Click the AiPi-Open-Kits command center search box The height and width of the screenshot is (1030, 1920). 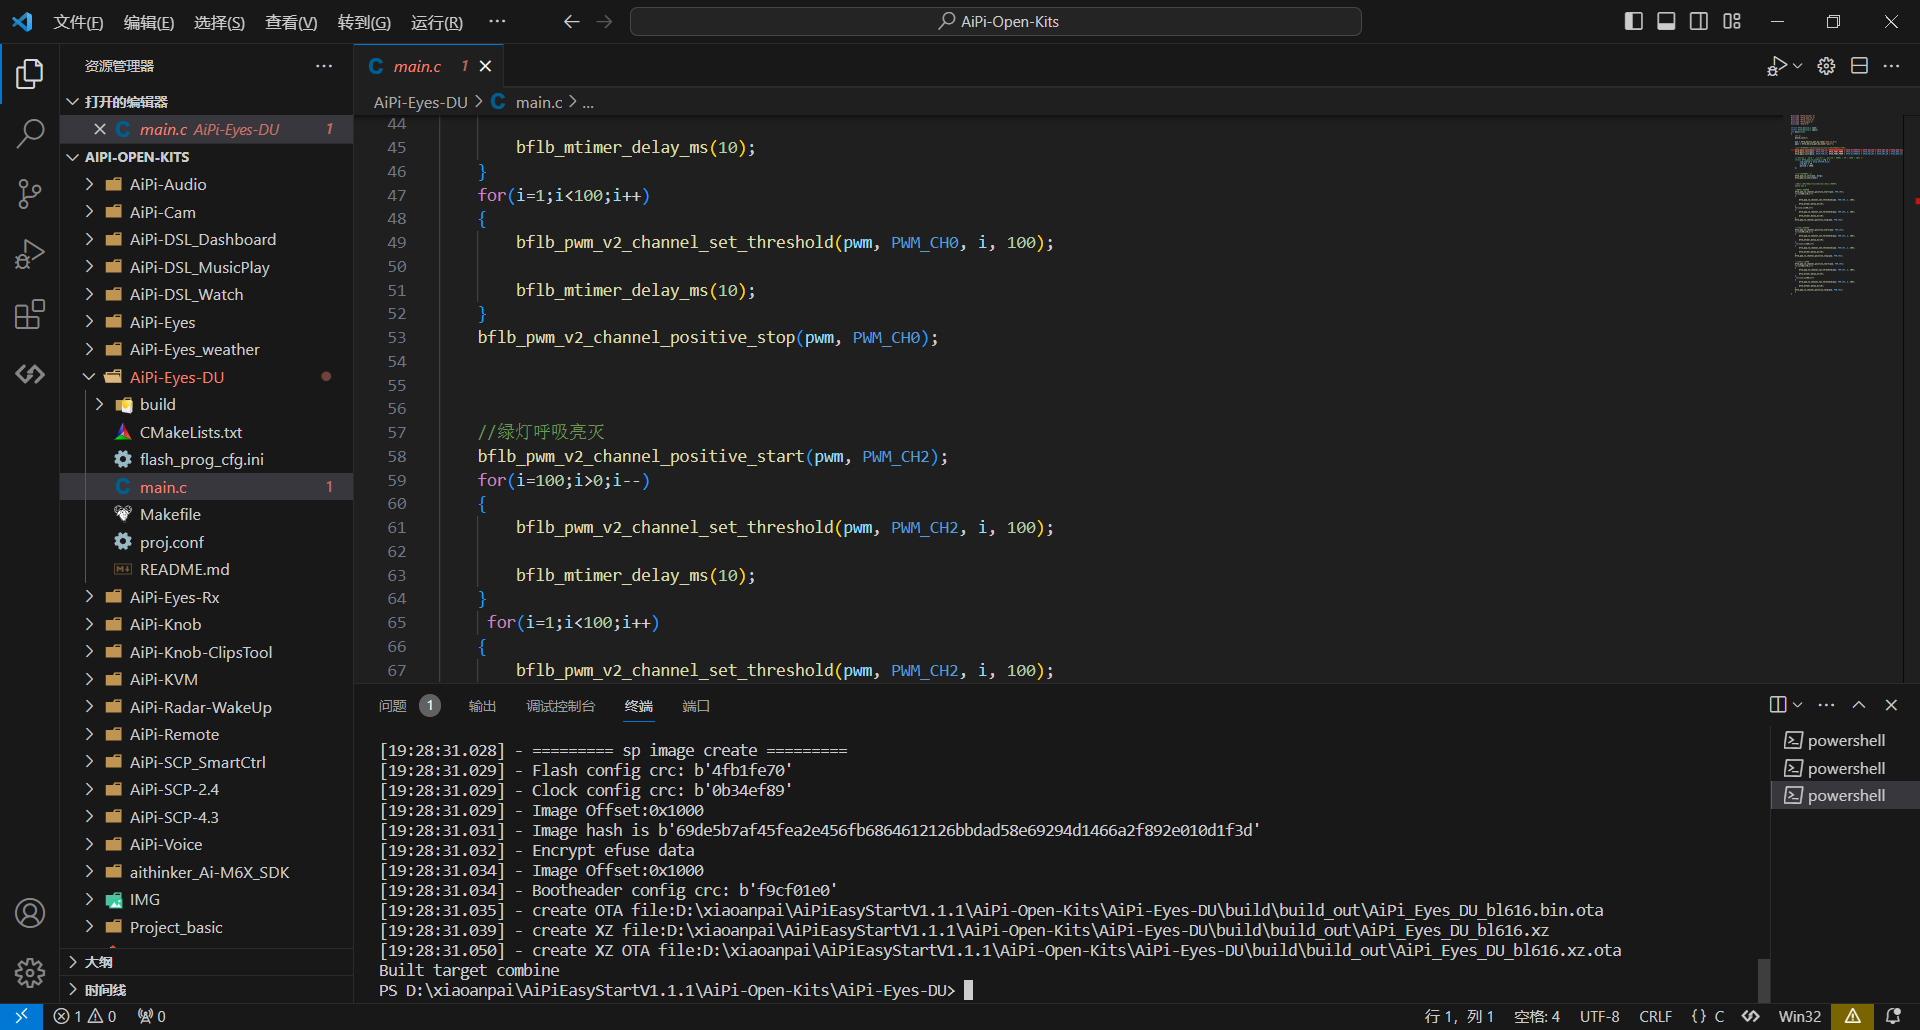(996, 21)
